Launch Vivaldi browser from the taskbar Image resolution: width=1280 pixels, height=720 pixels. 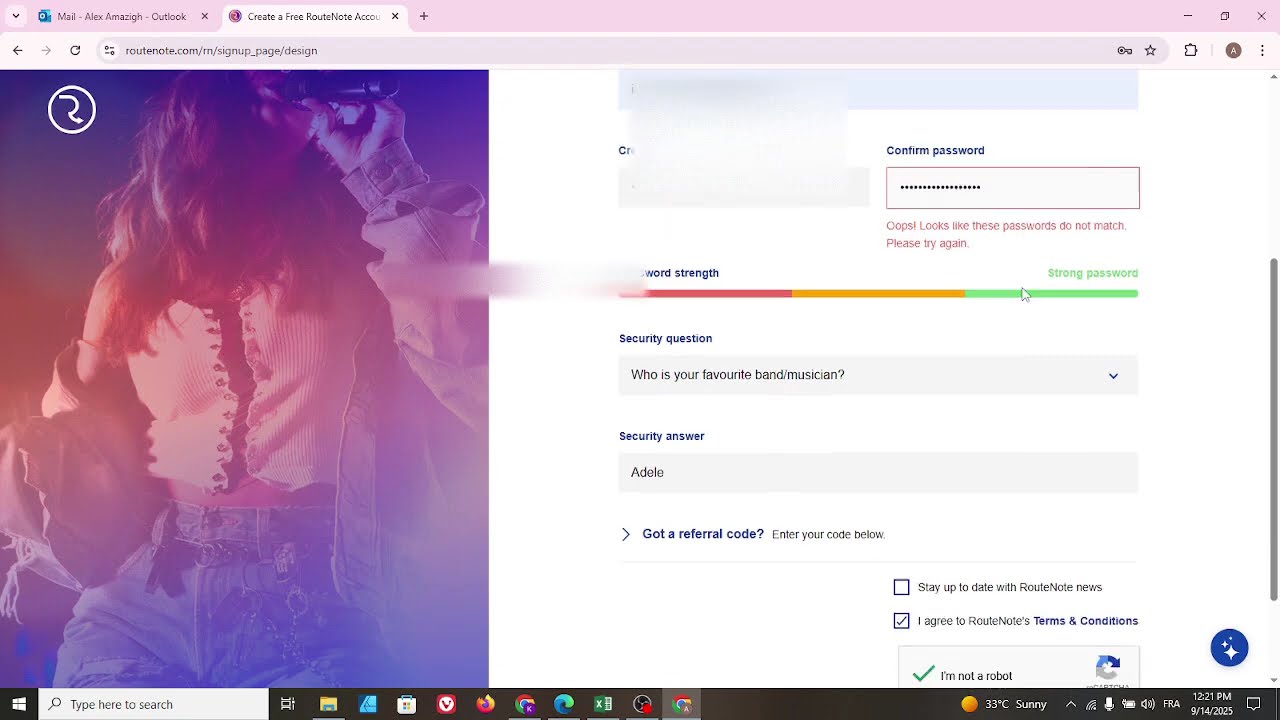(x=446, y=704)
